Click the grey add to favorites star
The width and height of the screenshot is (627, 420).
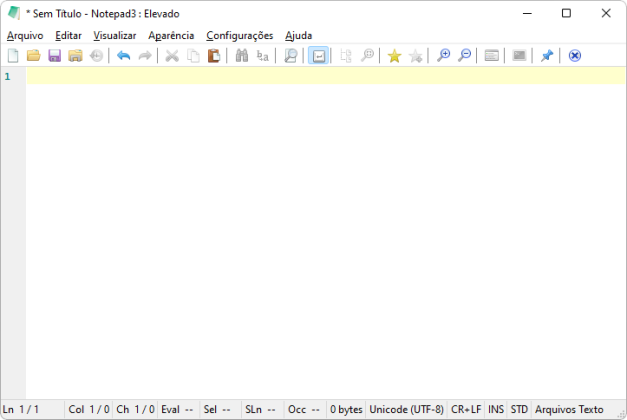click(x=416, y=56)
